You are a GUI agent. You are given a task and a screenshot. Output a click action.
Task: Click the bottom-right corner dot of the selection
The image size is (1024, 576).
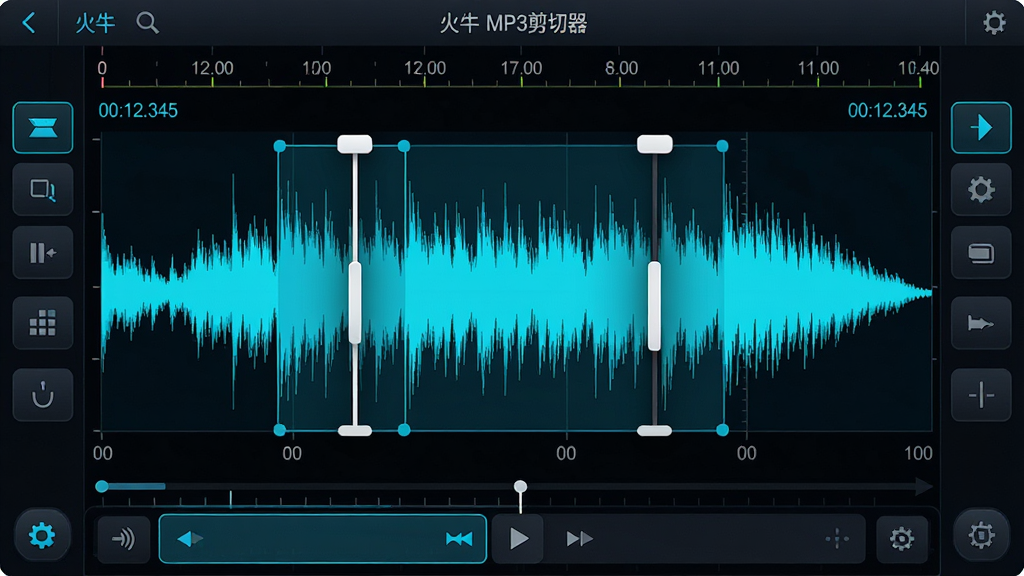click(x=722, y=430)
